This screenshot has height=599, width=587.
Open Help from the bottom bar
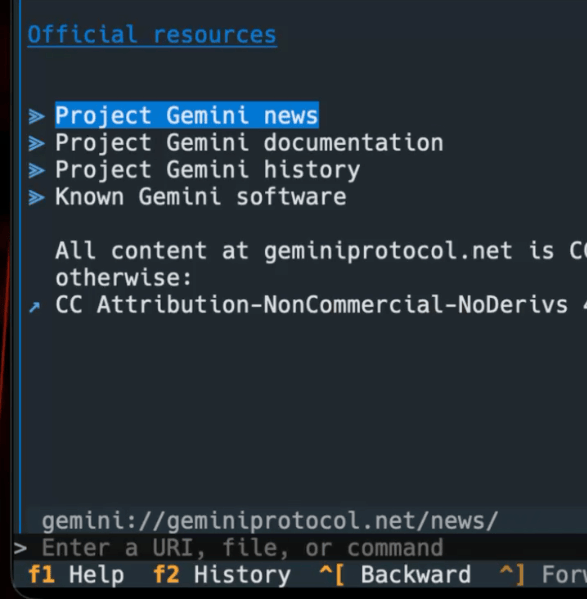point(97,575)
